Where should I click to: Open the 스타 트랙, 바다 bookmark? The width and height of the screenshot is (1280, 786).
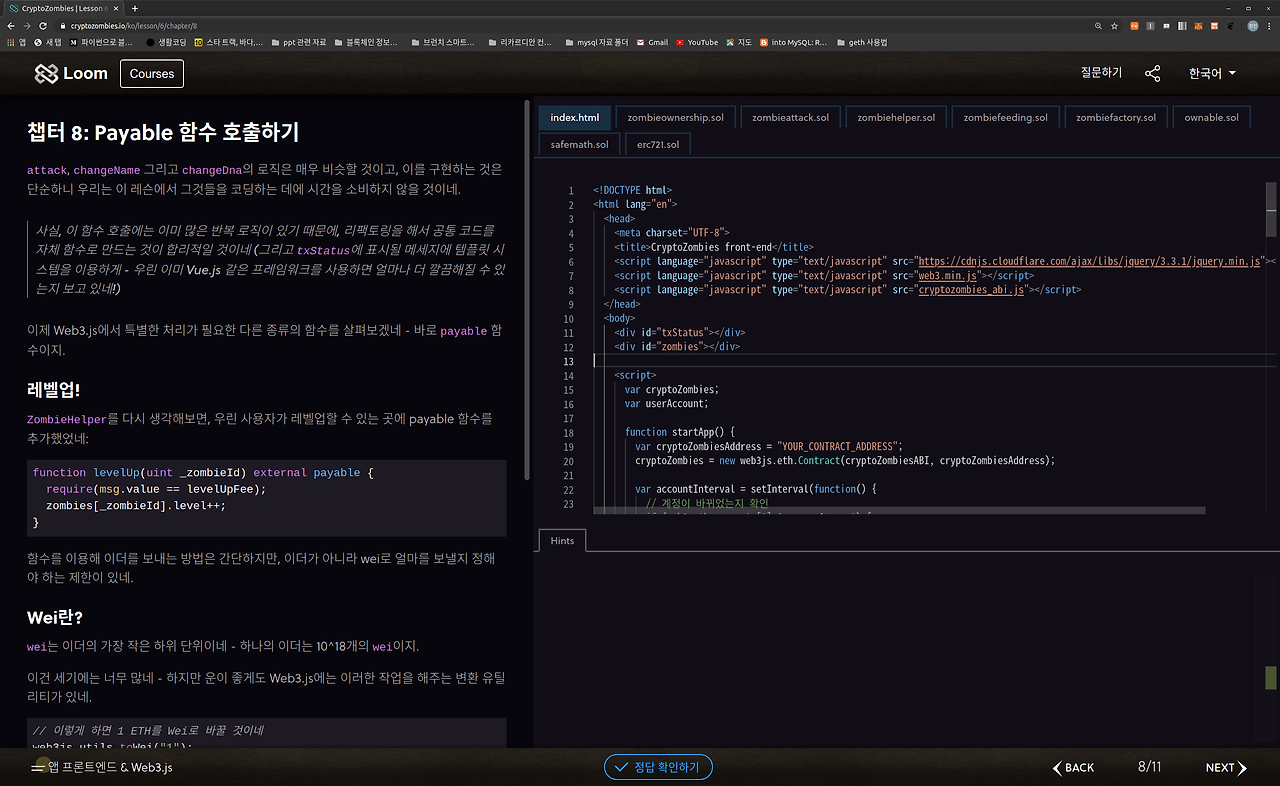click(x=229, y=42)
